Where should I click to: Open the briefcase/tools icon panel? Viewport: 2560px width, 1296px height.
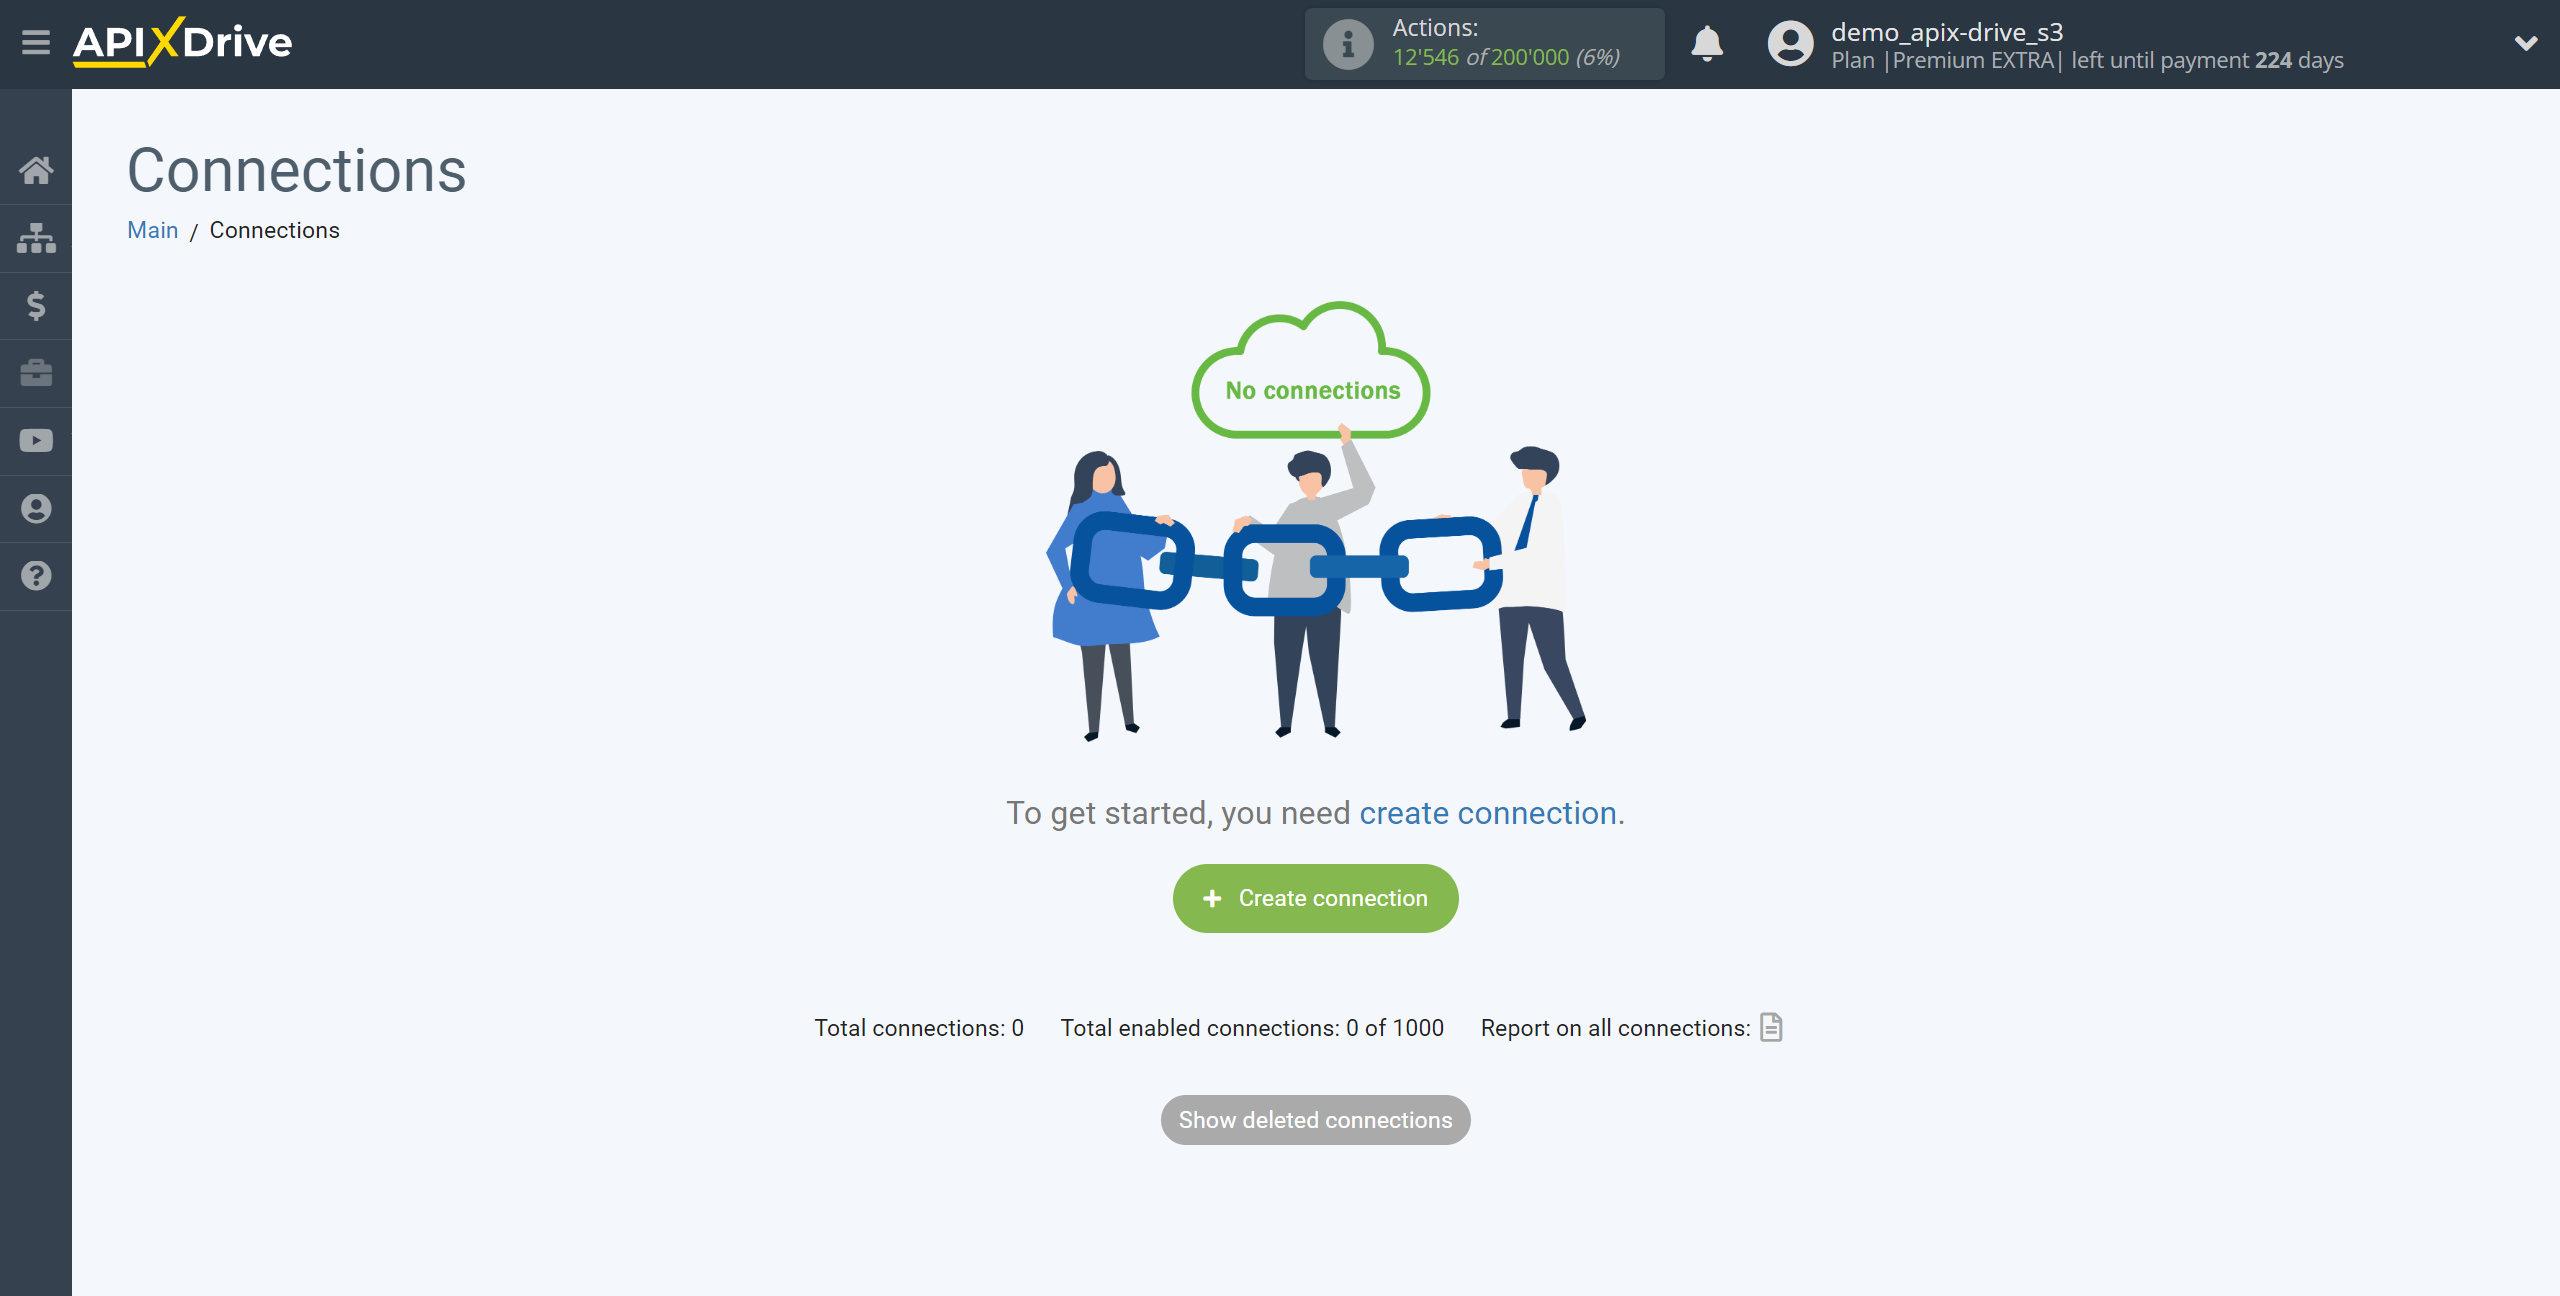36,372
